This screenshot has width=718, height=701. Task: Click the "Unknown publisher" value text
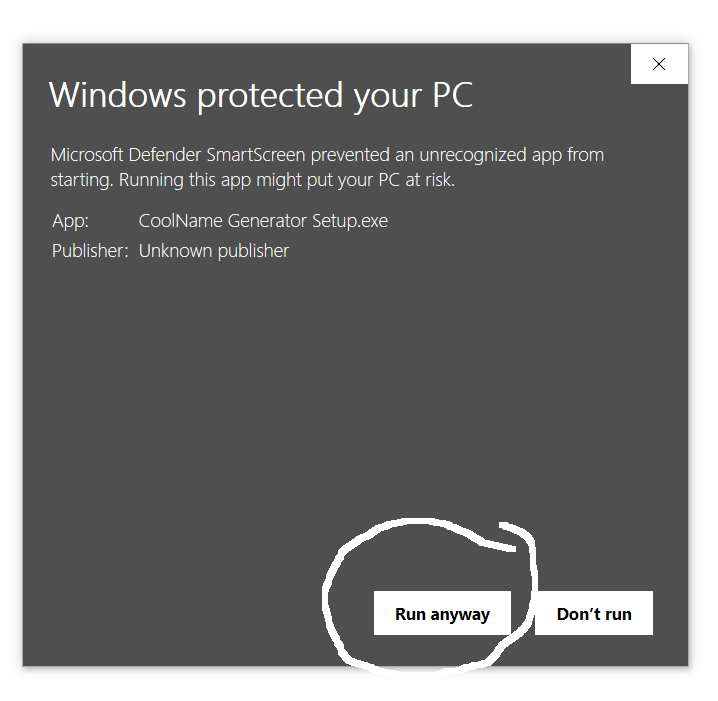pyautogui.click(x=214, y=251)
